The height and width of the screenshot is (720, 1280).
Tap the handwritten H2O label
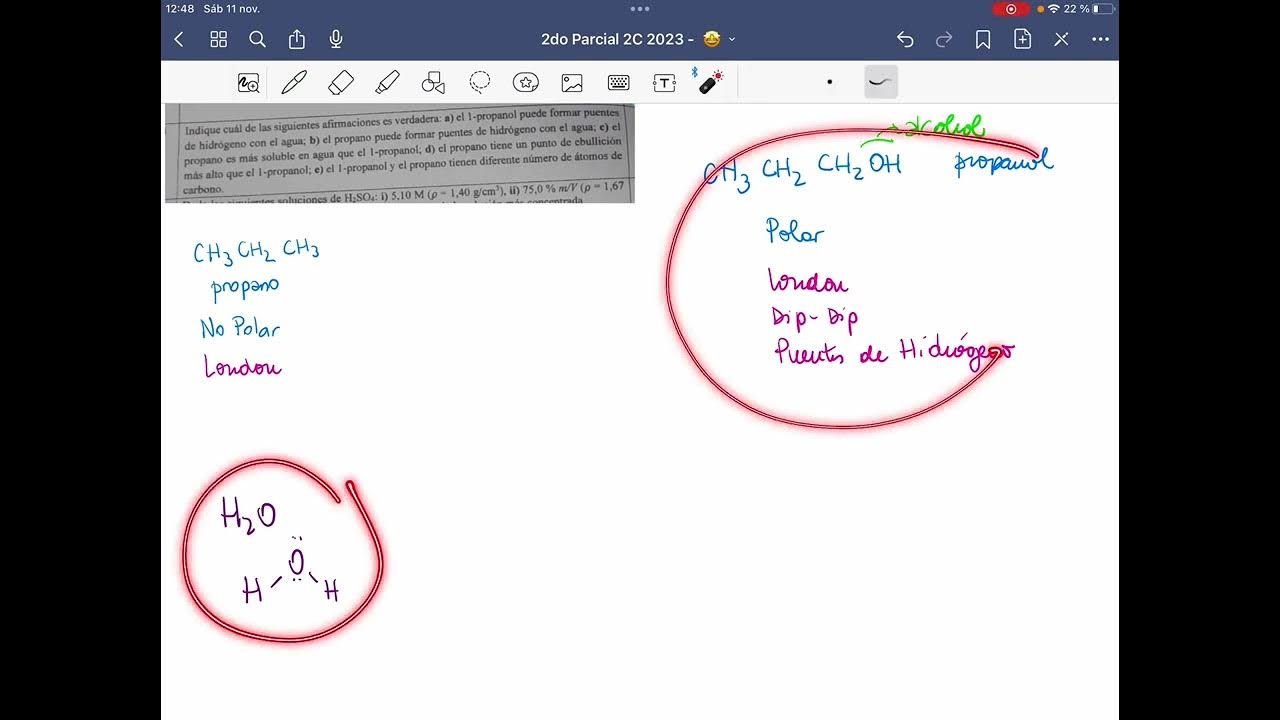click(x=248, y=517)
